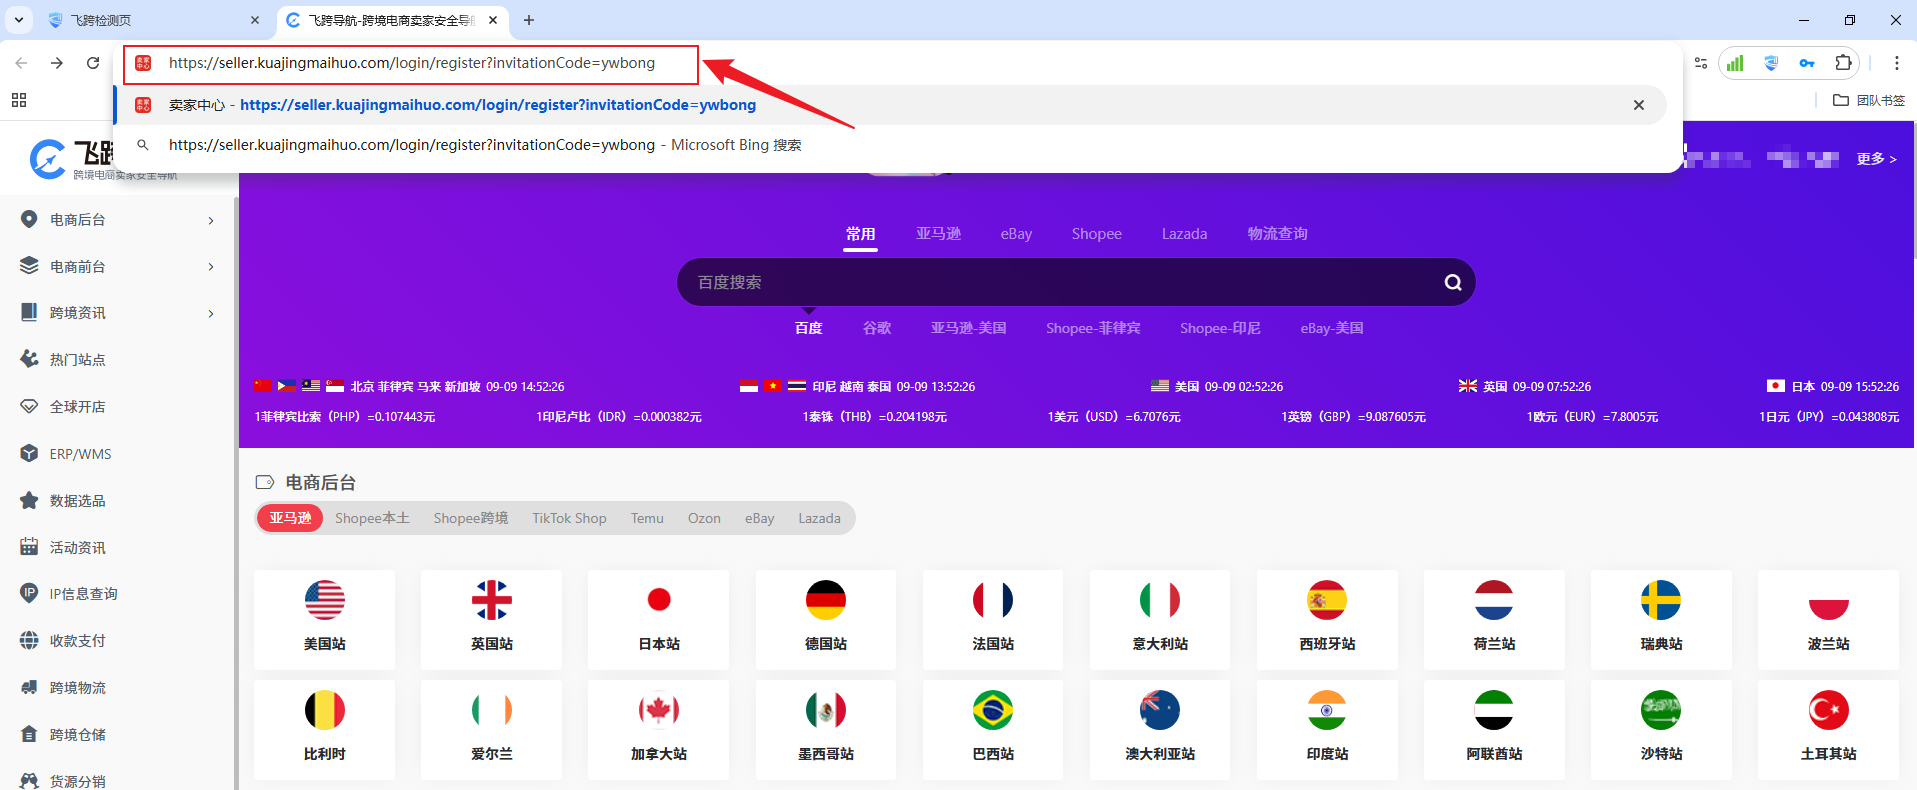This screenshot has width=1917, height=790.
Task: Click the 跨境物流 truck icon
Action: (29, 687)
